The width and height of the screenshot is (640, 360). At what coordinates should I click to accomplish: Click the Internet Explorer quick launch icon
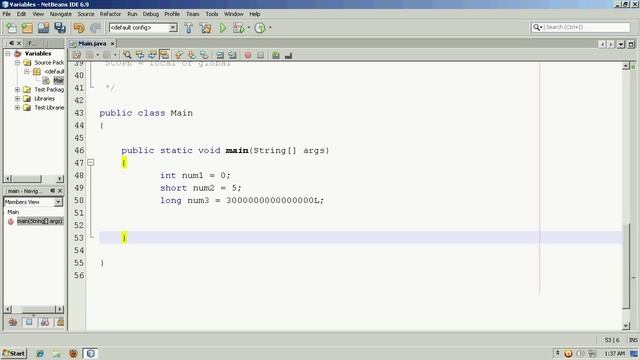click(x=40, y=353)
